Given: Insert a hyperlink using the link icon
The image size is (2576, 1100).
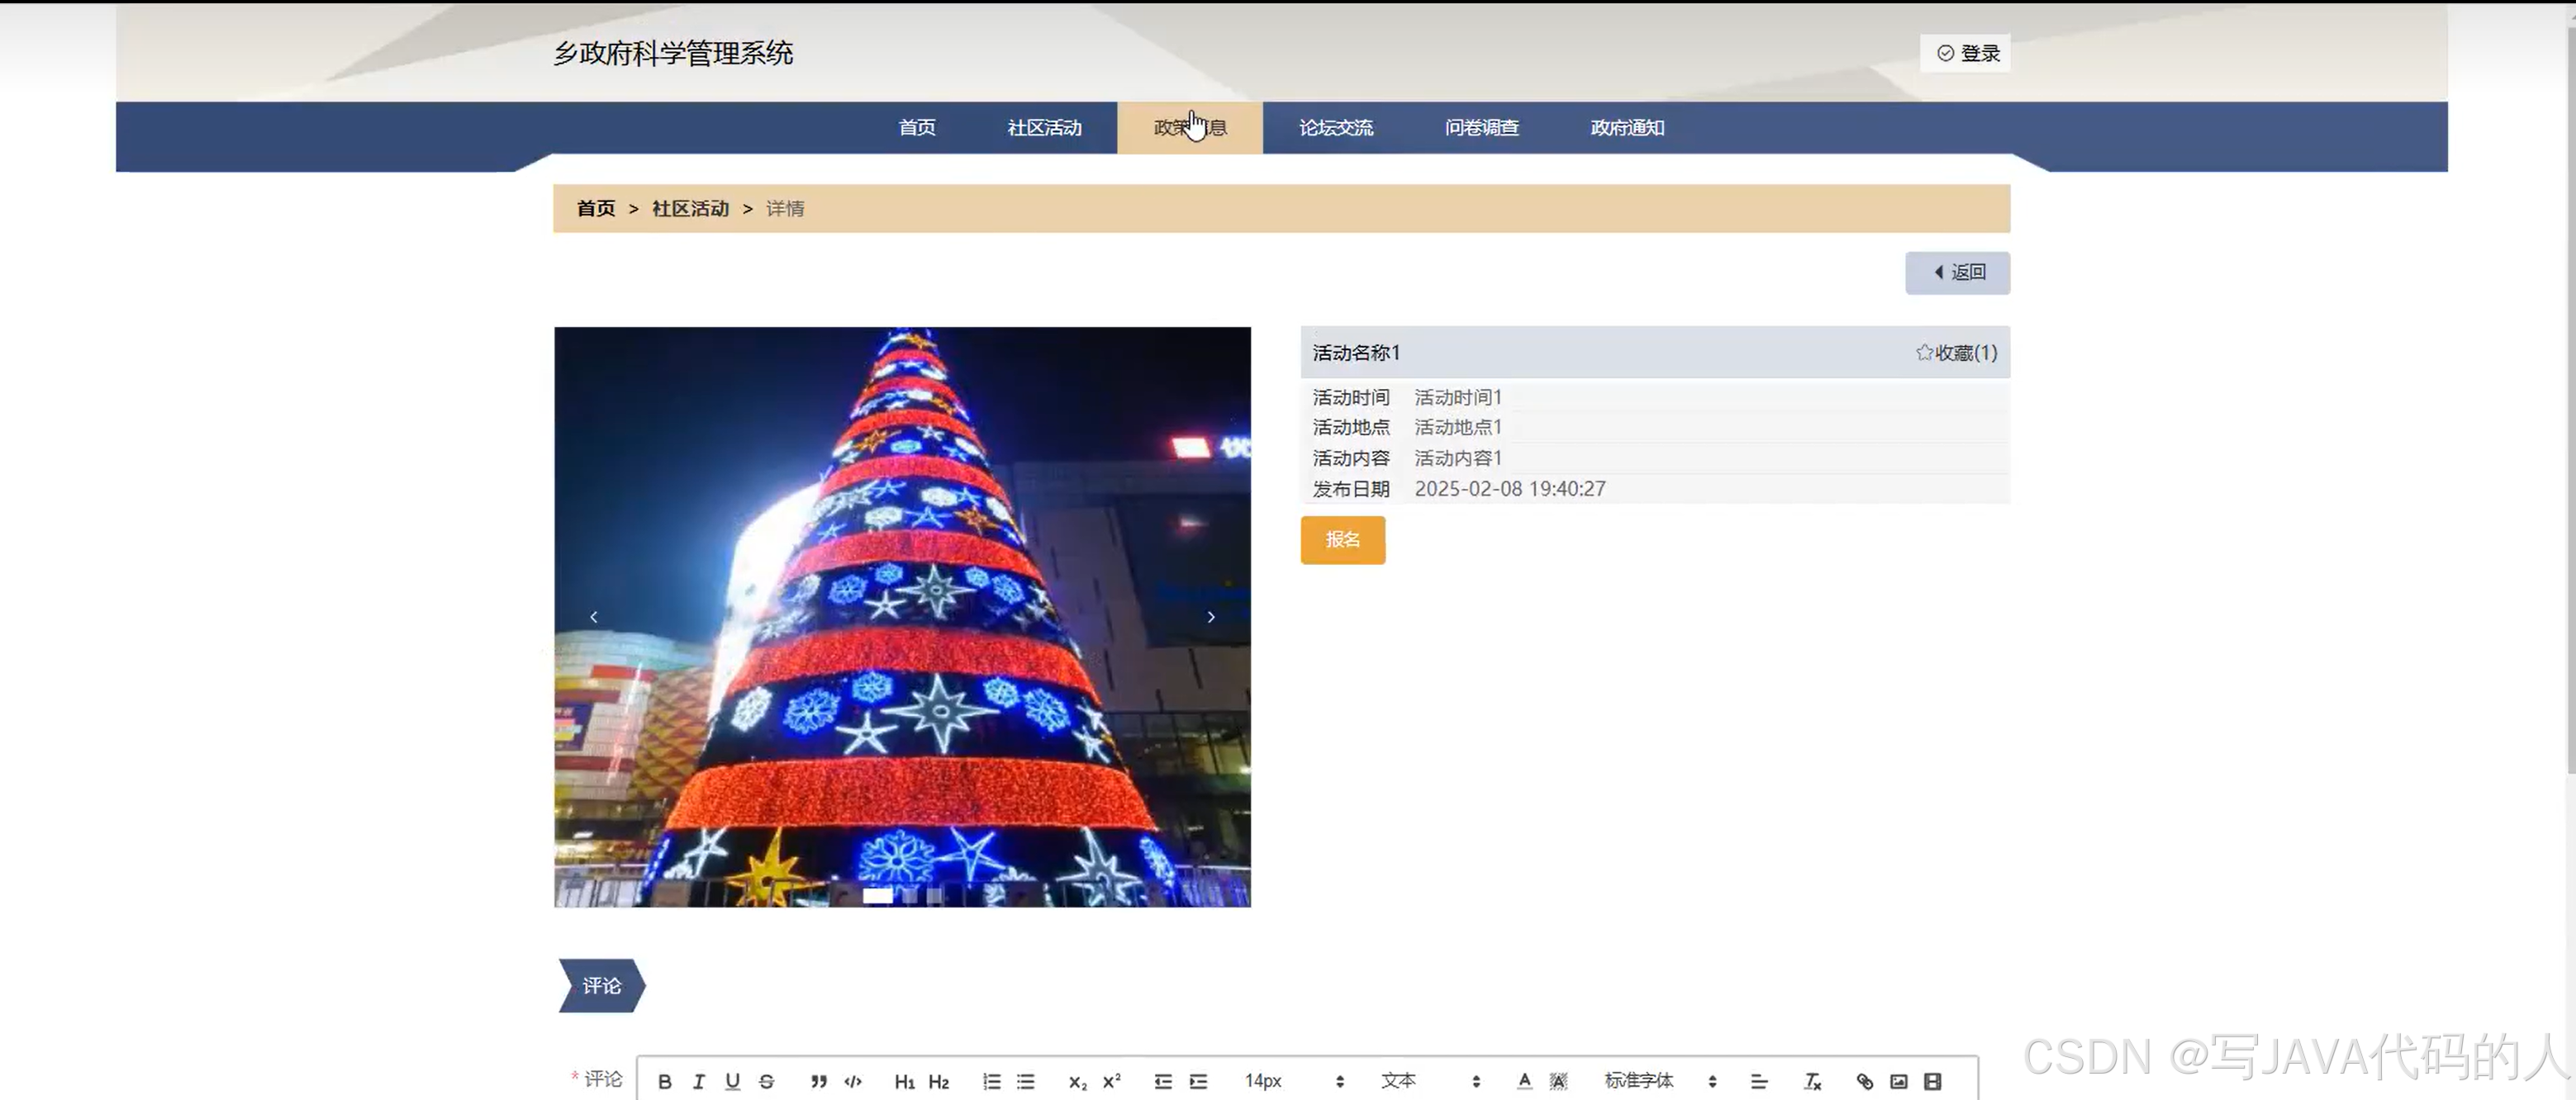Looking at the screenshot, I should click(x=1864, y=1081).
